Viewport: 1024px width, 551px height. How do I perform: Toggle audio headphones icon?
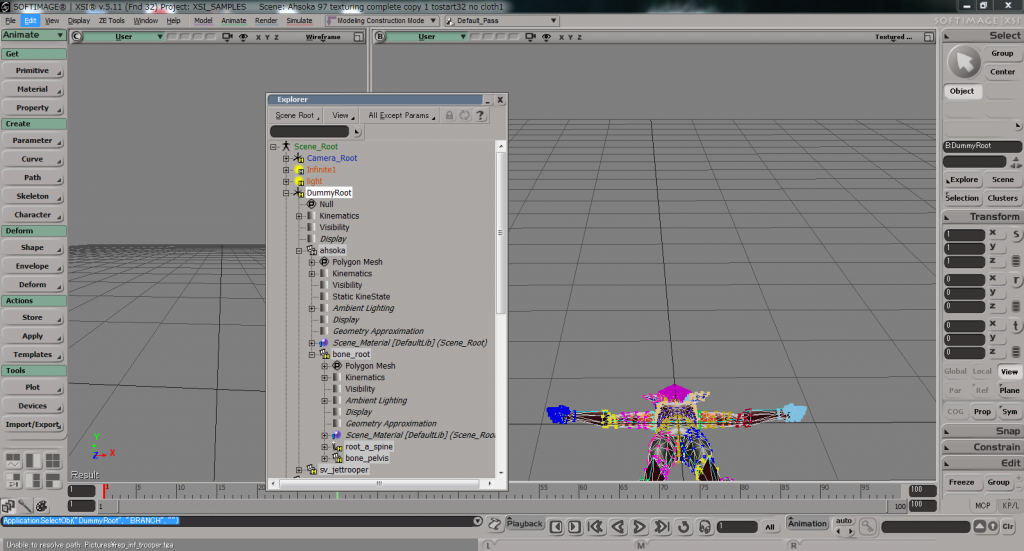click(705, 527)
